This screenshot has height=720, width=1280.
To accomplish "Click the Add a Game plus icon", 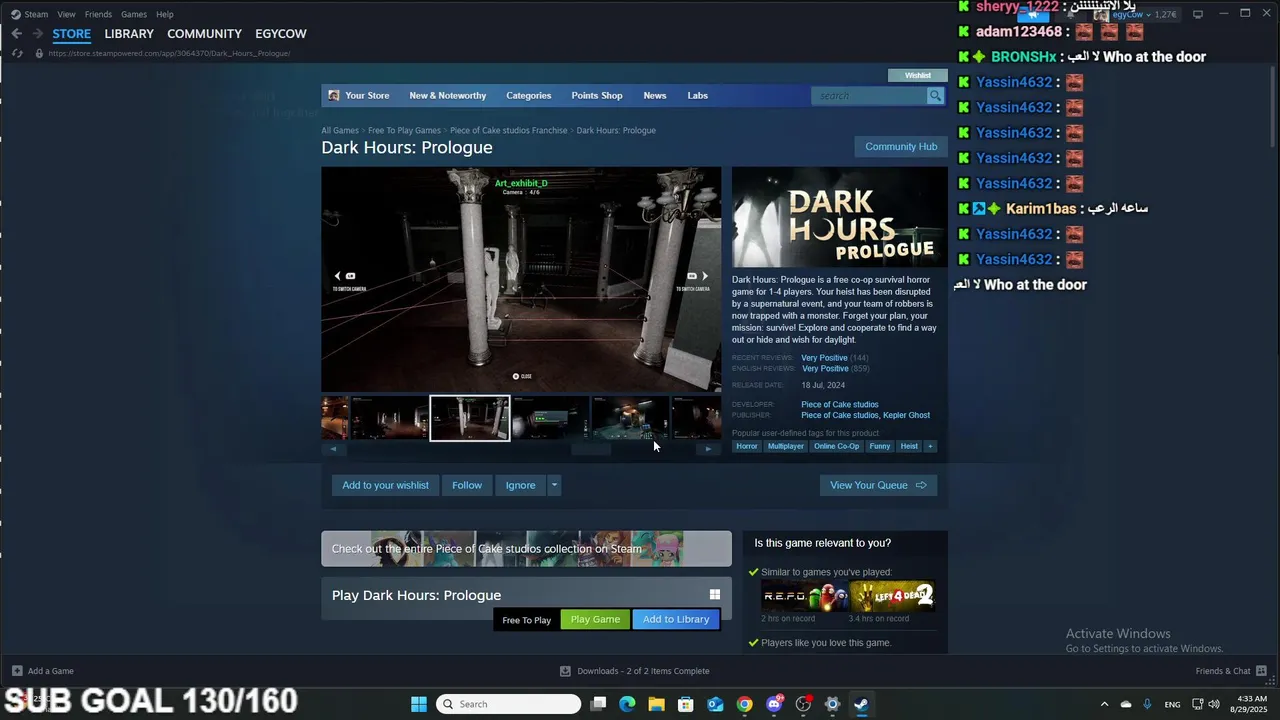I will pyautogui.click(x=17, y=671).
